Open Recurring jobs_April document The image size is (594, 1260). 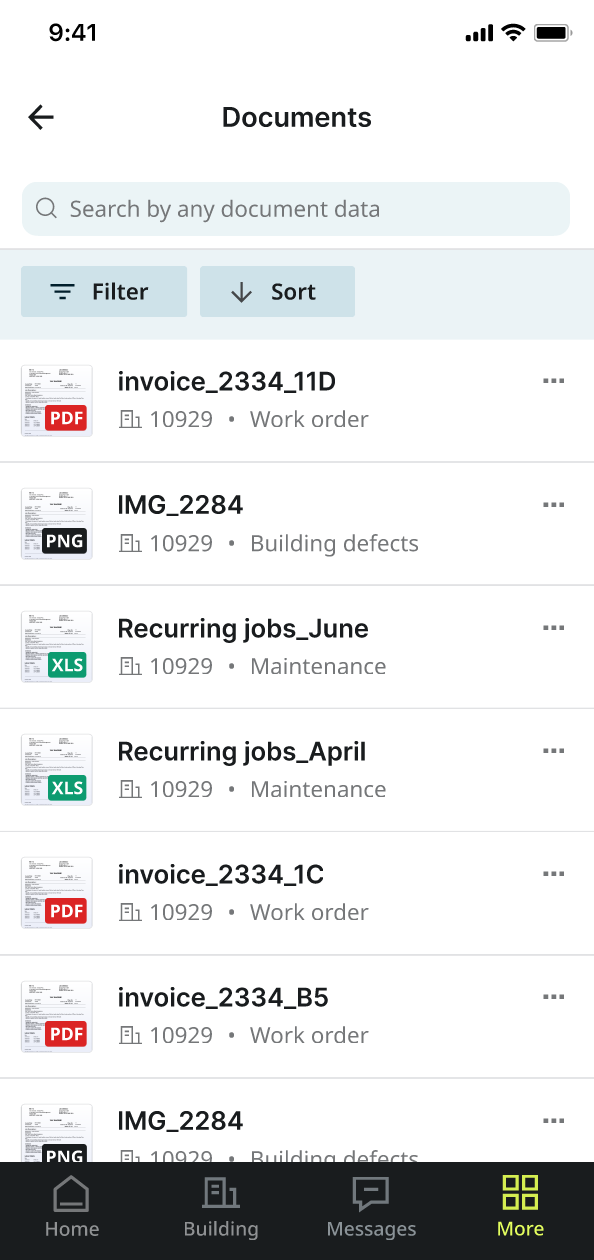(x=297, y=770)
